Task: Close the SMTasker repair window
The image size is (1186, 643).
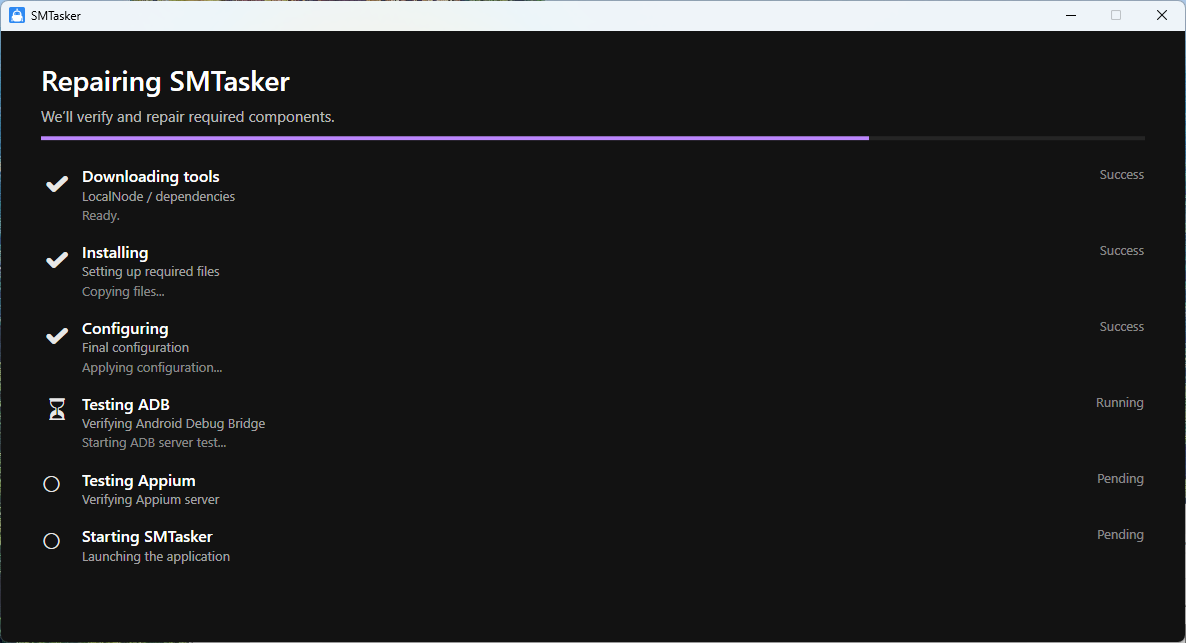Action: (1161, 15)
